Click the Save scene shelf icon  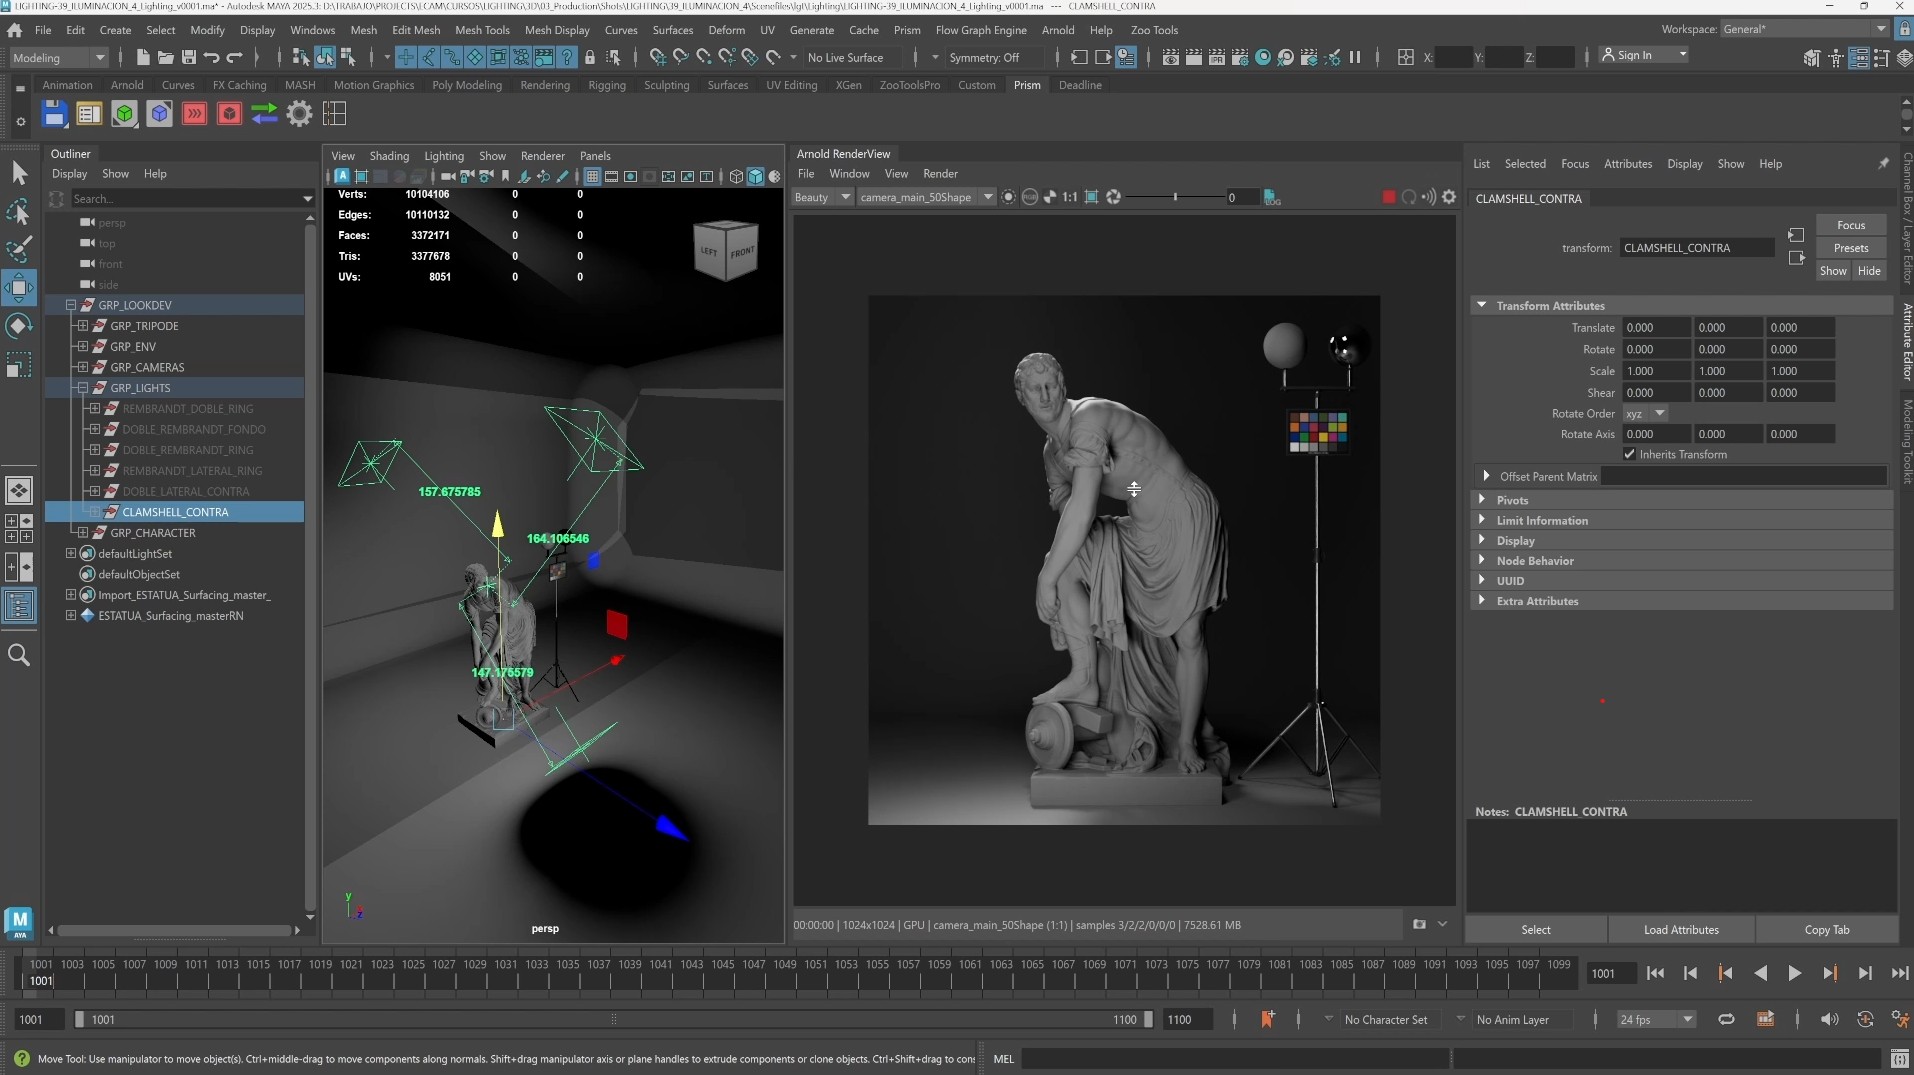click(54, 114)
